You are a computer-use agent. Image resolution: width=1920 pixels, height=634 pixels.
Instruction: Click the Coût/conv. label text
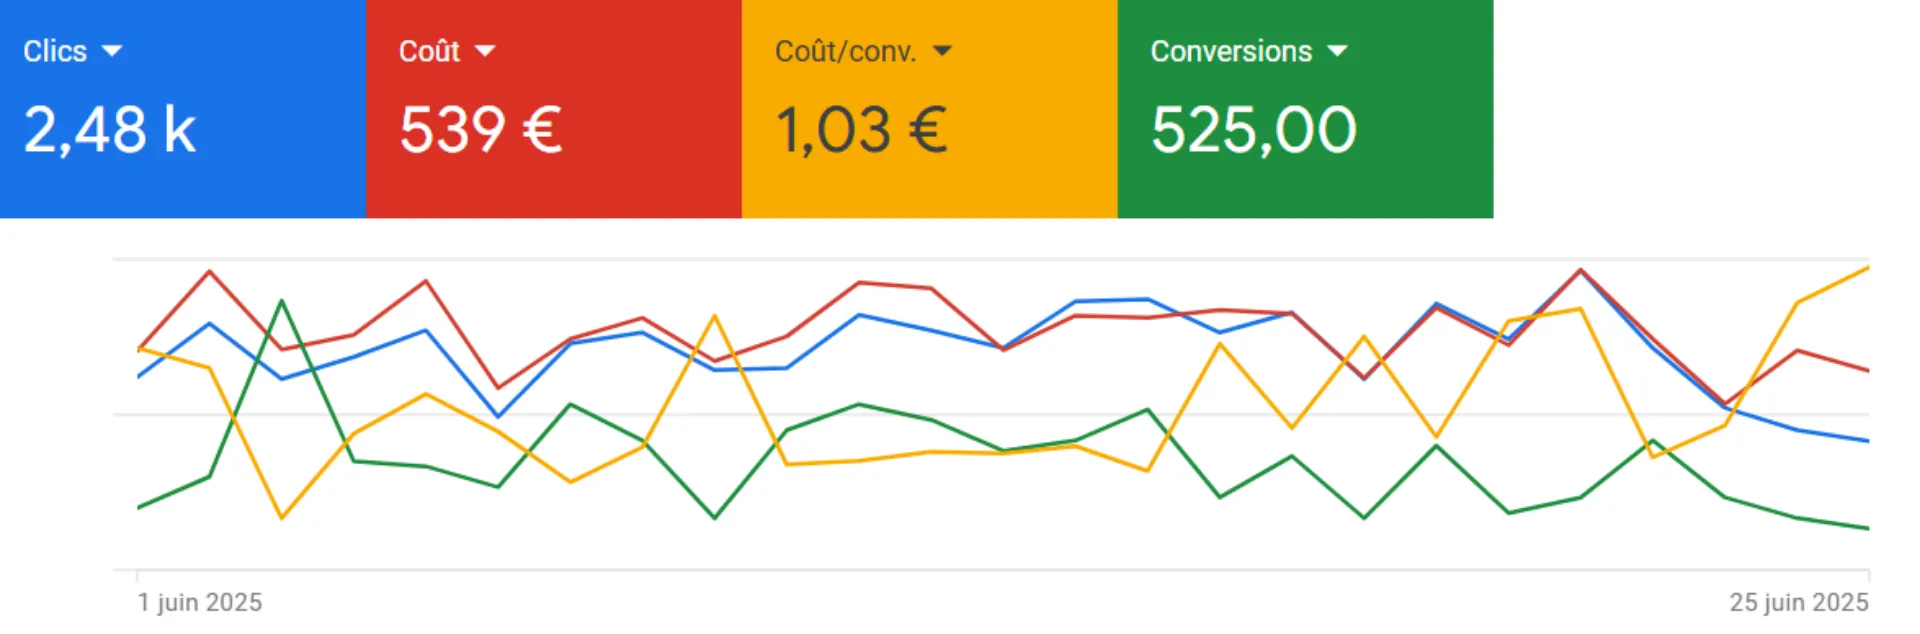click(x=846, y=51)
